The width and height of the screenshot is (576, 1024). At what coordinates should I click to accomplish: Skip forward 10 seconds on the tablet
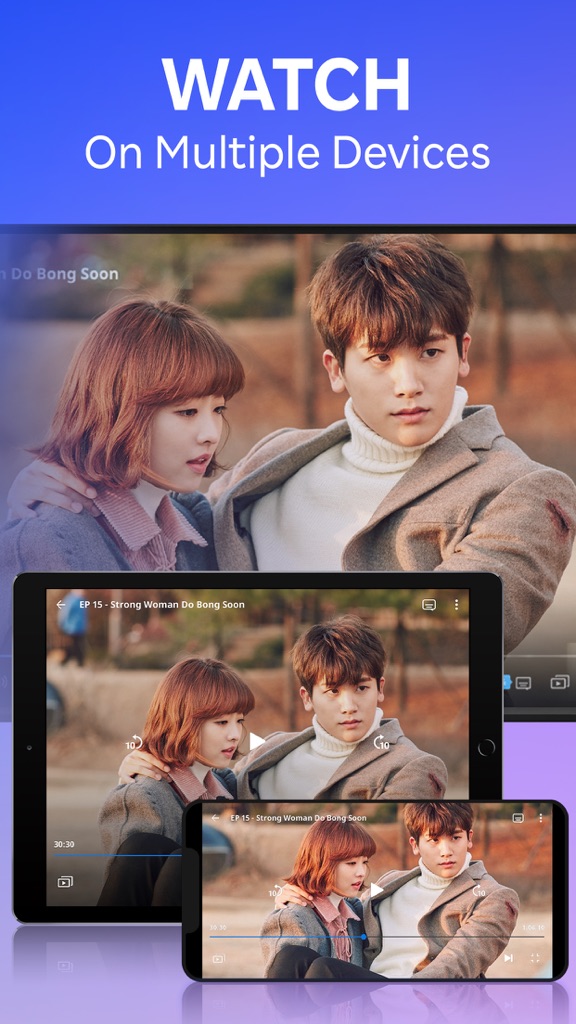[x=381, y=742]
